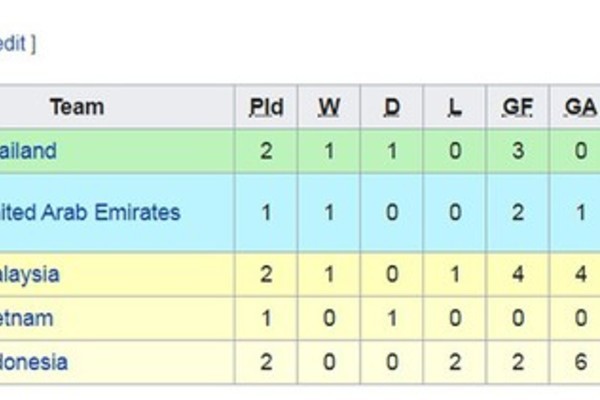Screen dimensions: 600x400
Task: Follow the Malaysia team link
Action: [30, 274]
